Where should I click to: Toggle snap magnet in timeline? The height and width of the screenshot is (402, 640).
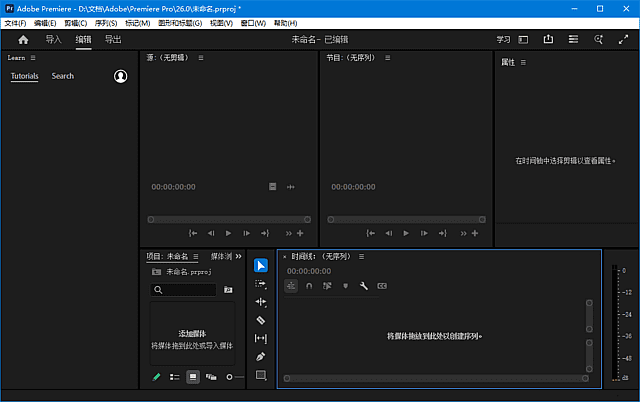pos(309,286)
